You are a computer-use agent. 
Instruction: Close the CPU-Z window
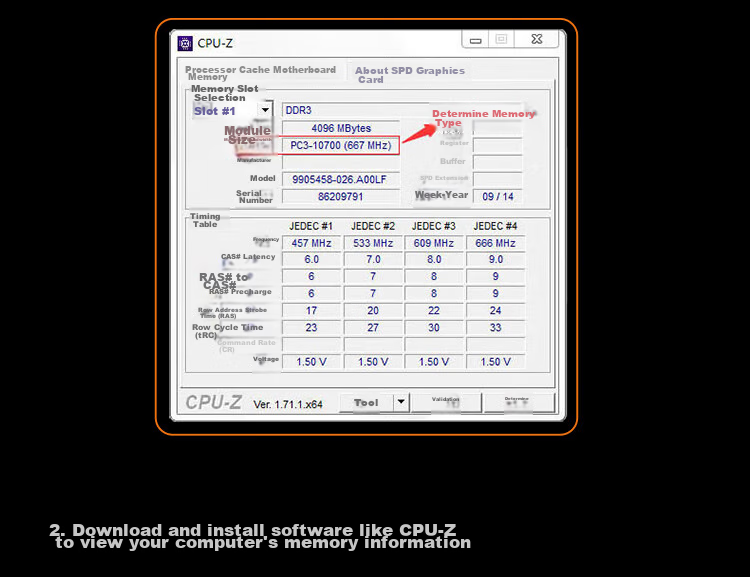pyautogui.click(x=537, y=39)
